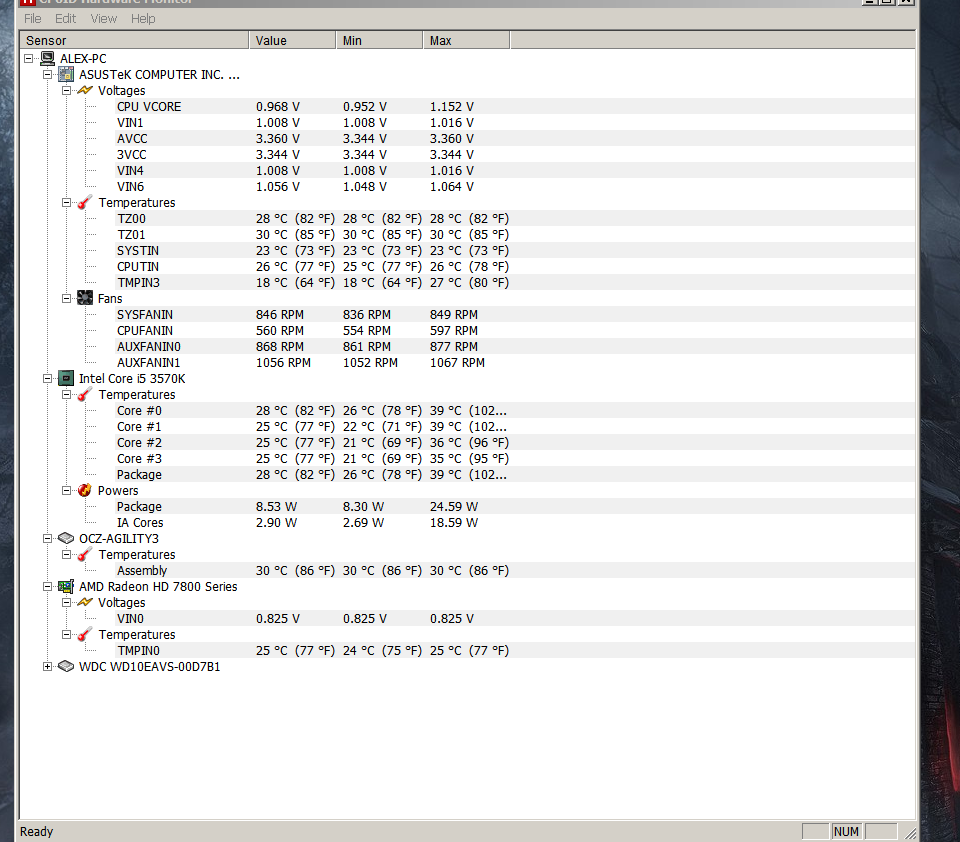This screenshot has height=842, width=960.
Task: Click the Ready status bar text
Action: [37, 832]
